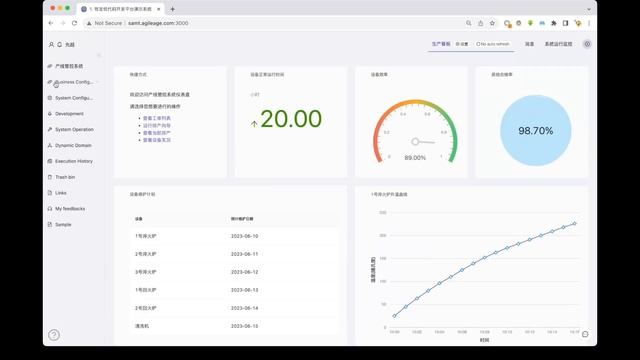Viewport: 640px width, 360px height.
Task: Click the 2023-06-13 date cell
Action: (244, 290)
